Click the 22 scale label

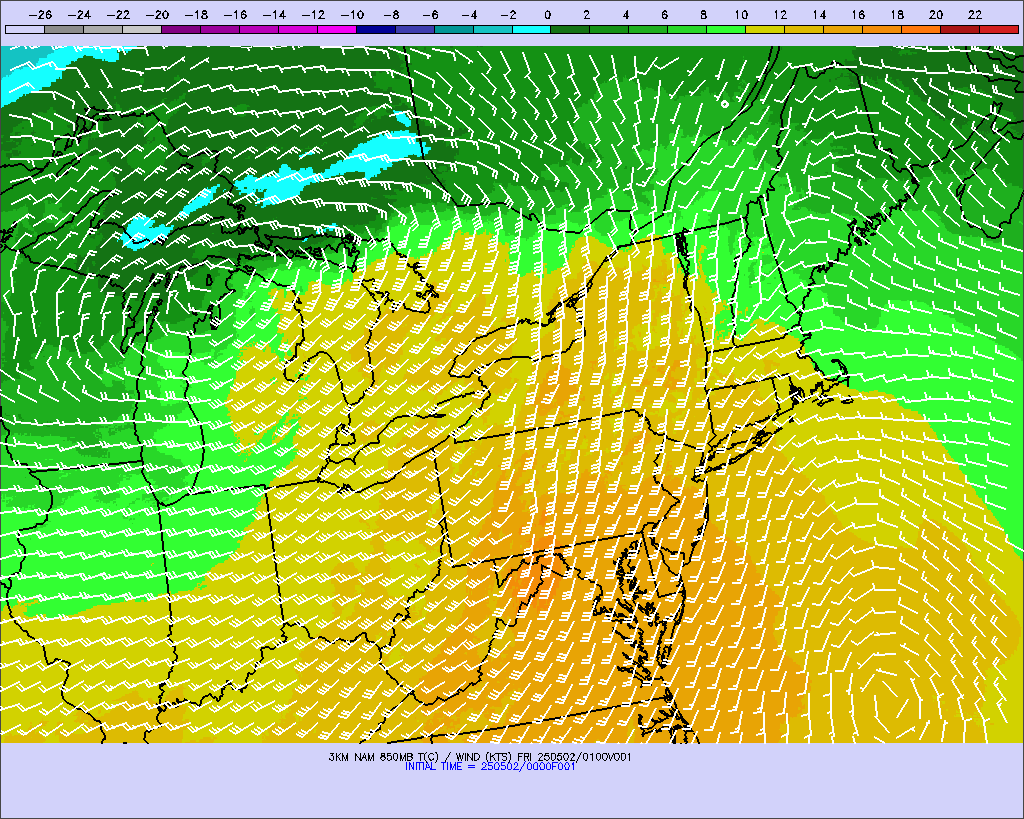point(975,15)
